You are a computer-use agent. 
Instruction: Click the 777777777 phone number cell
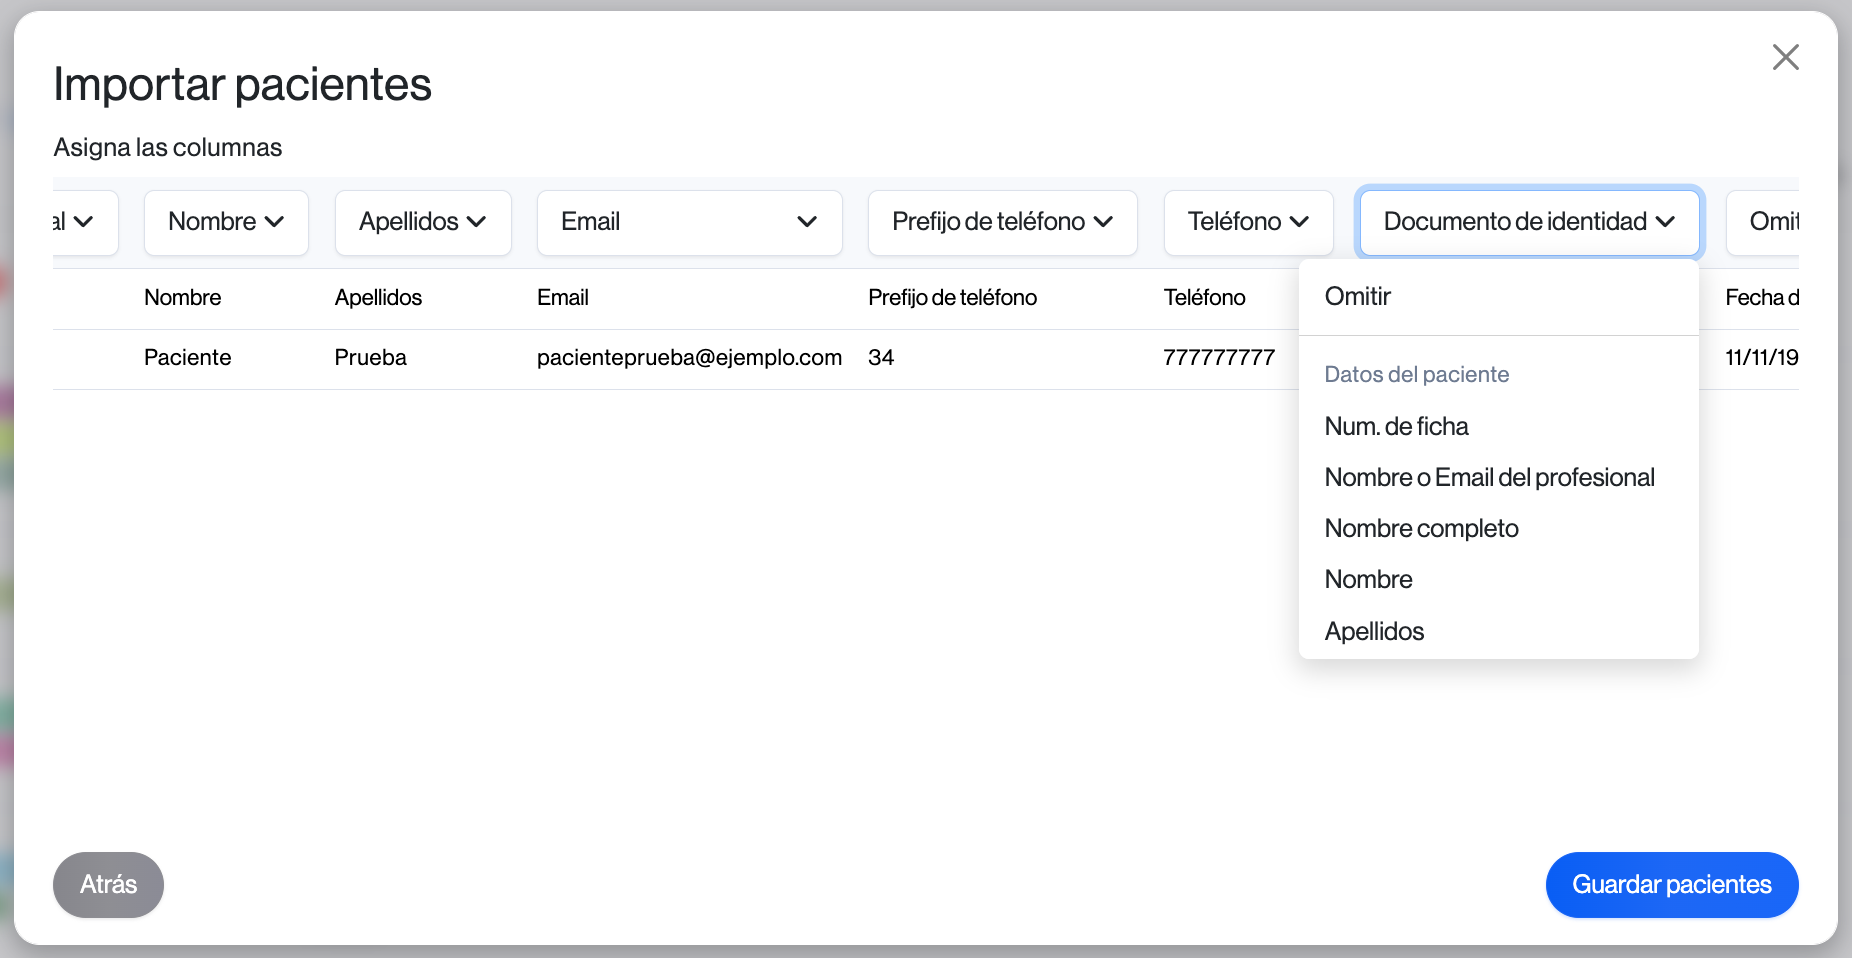(x=1219, y=358)
